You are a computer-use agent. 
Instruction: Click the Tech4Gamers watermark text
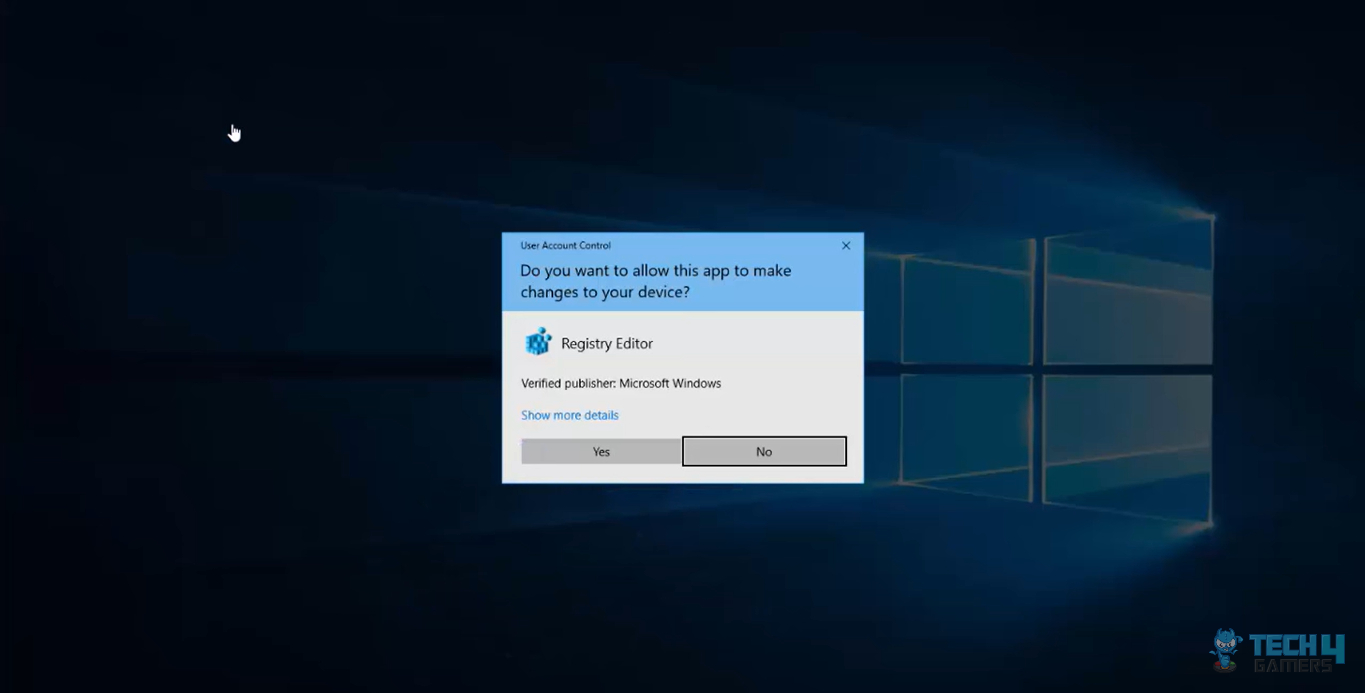click(1295, 648)
